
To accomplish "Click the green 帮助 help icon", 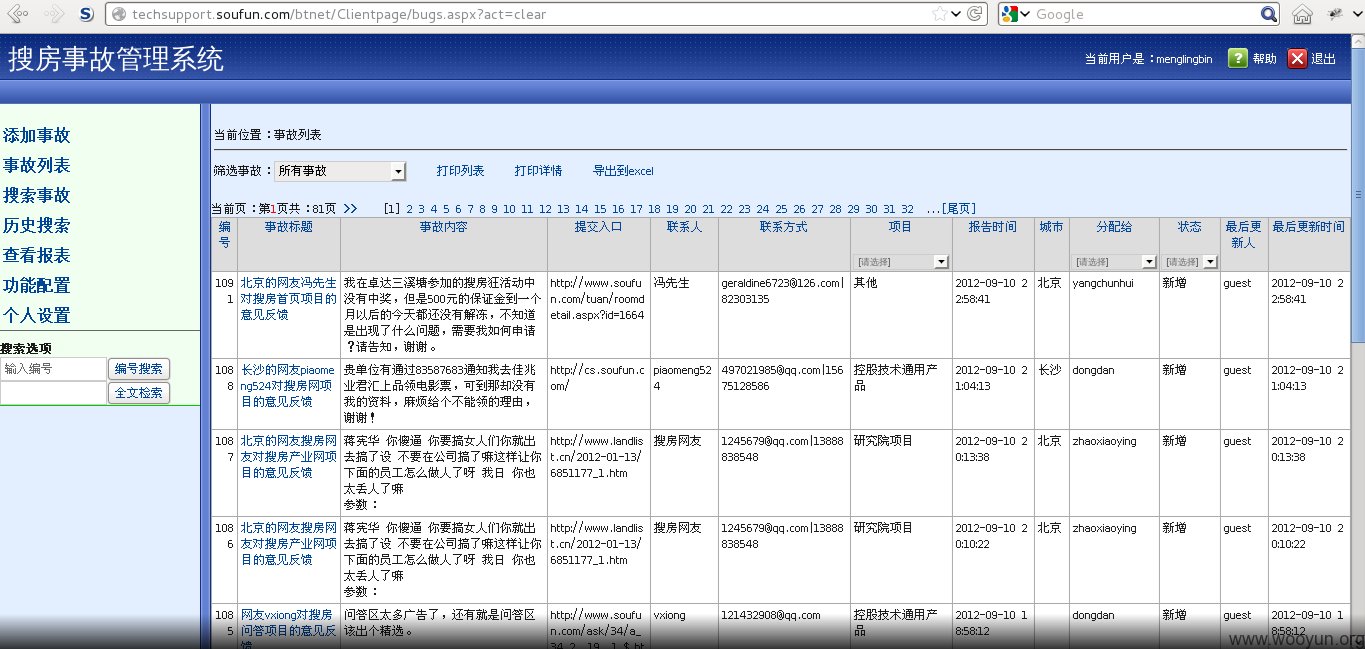I will pos(1238,58).
